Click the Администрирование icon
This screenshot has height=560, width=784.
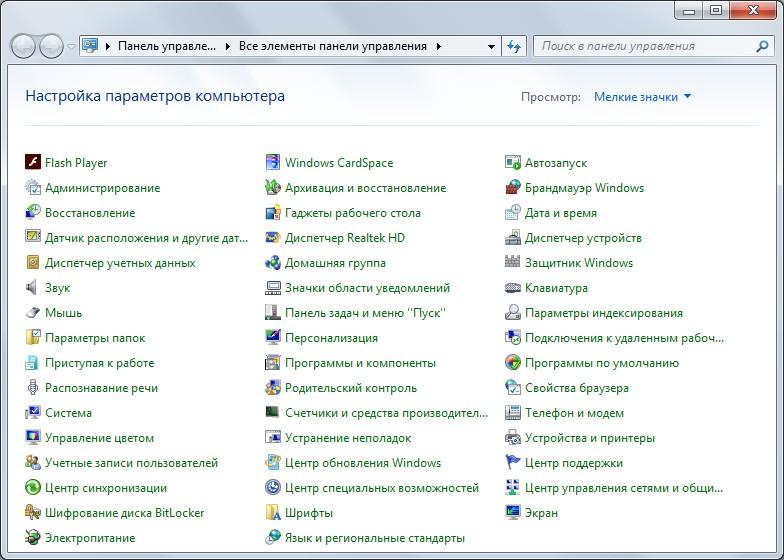pos(32,187)
